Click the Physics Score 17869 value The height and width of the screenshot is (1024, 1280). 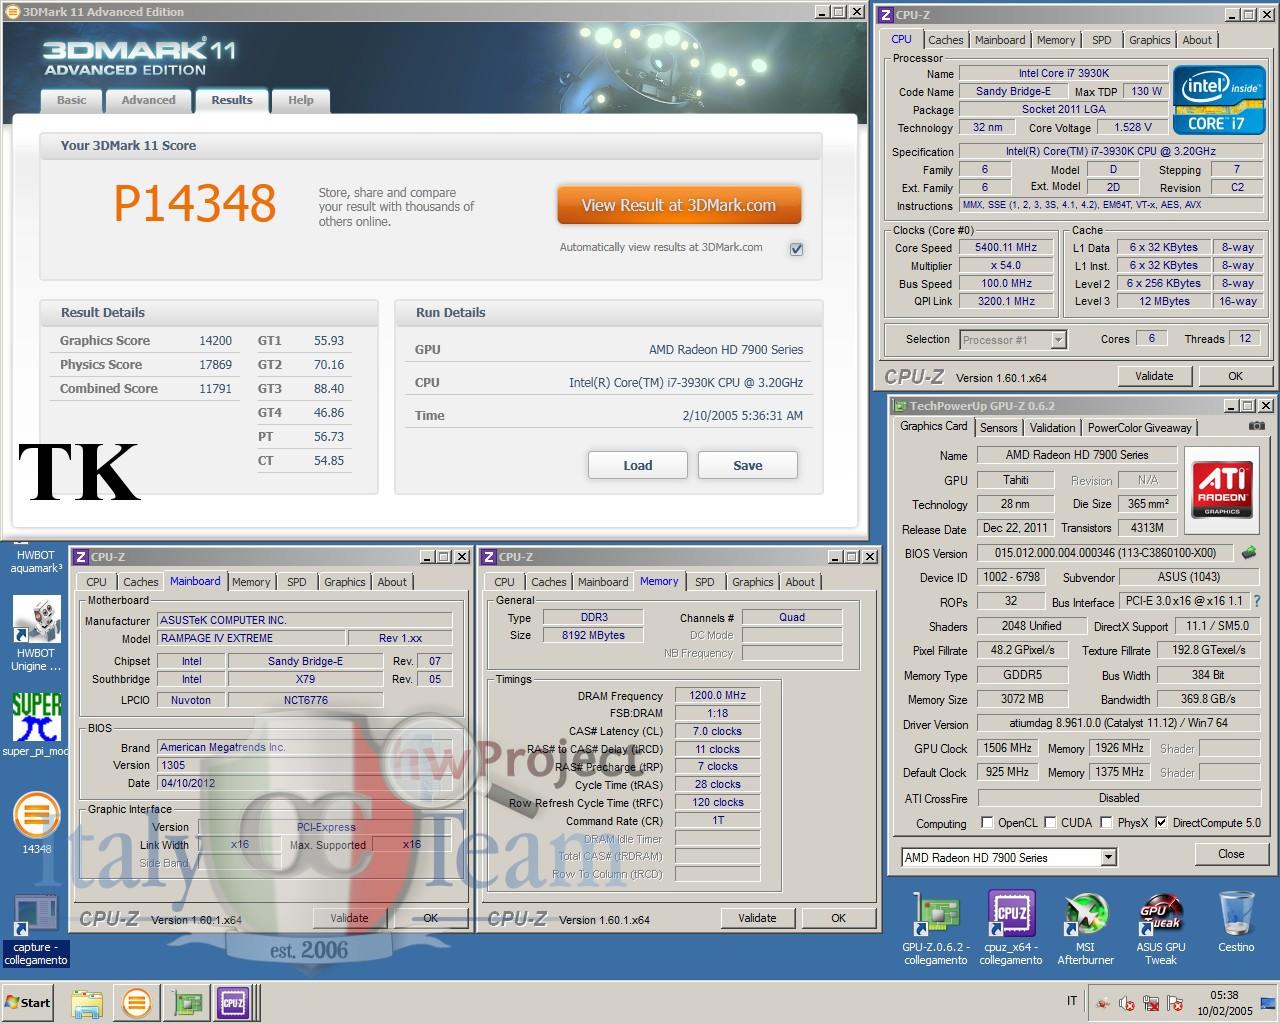pos(215,365)
